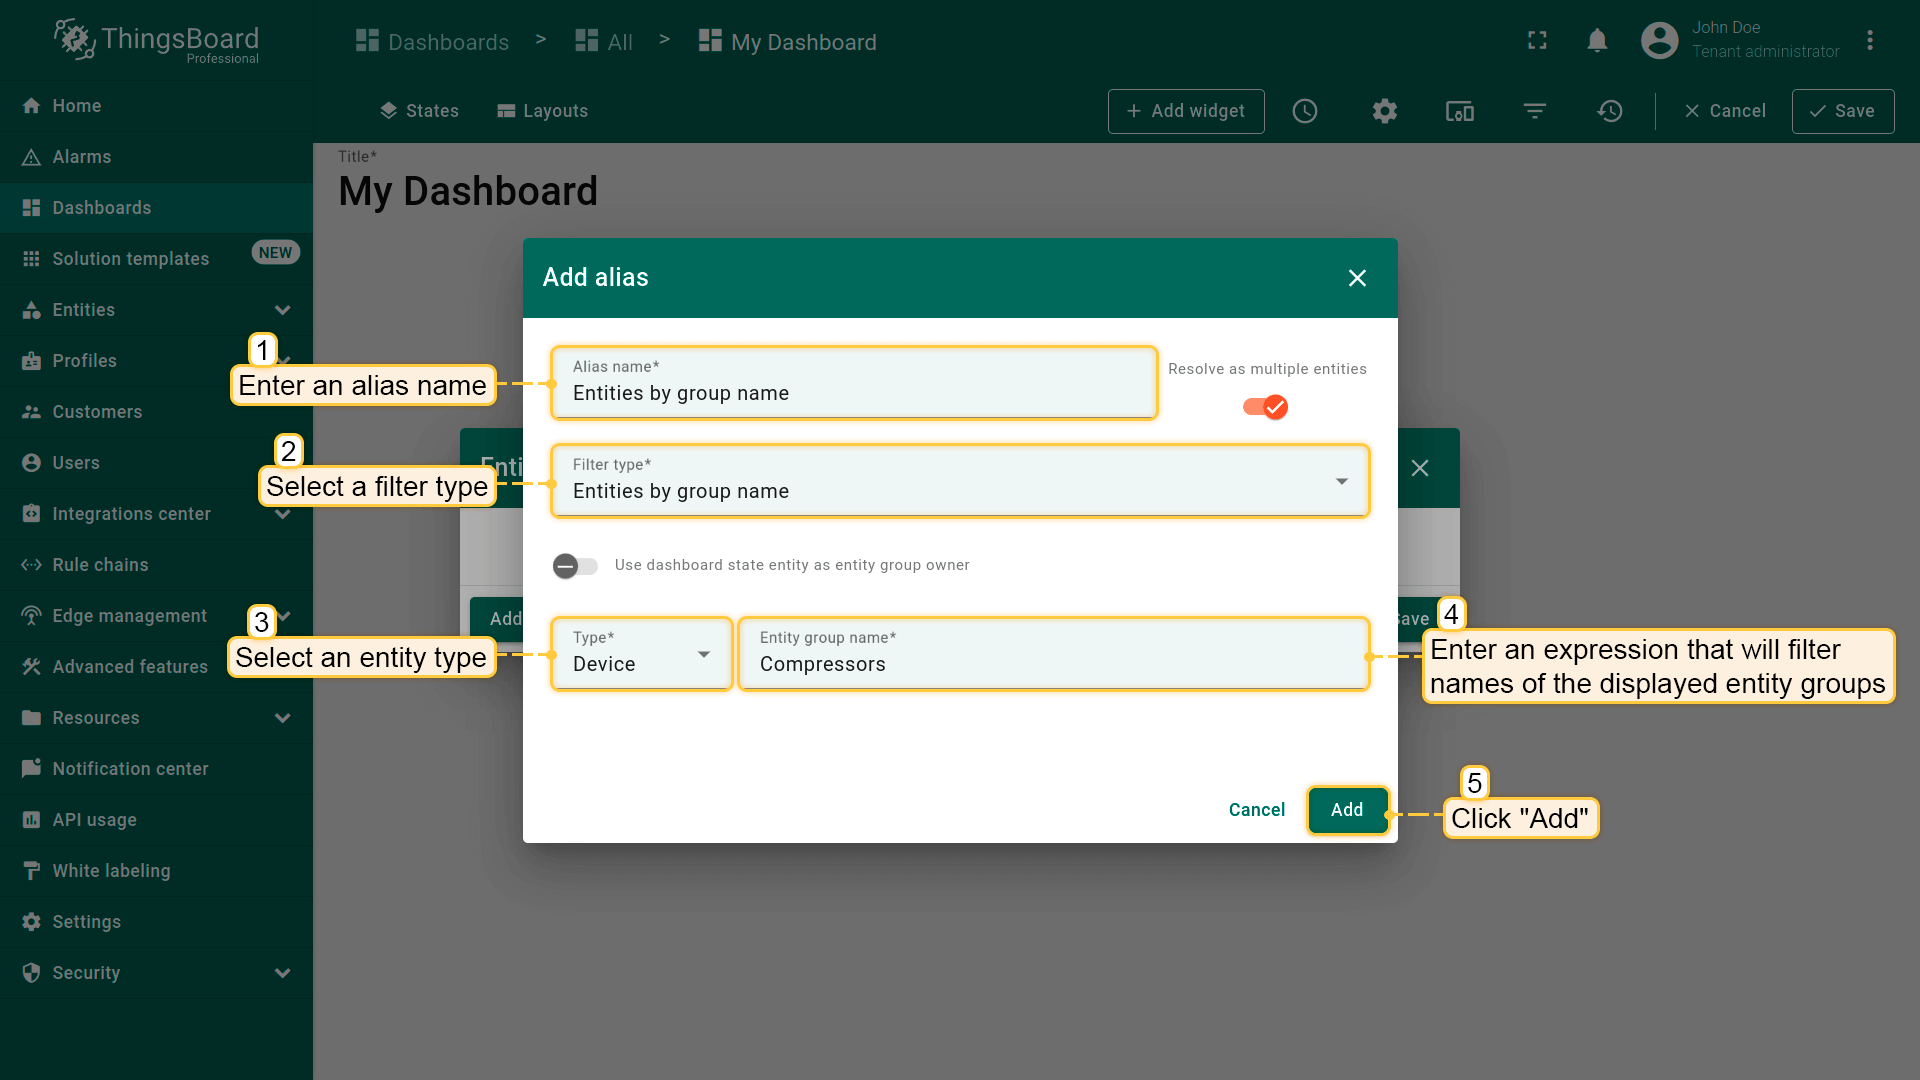Screen dimensions: 1920x1080
Task: Click the notifications bell icon
Action: pos(1597,41)
